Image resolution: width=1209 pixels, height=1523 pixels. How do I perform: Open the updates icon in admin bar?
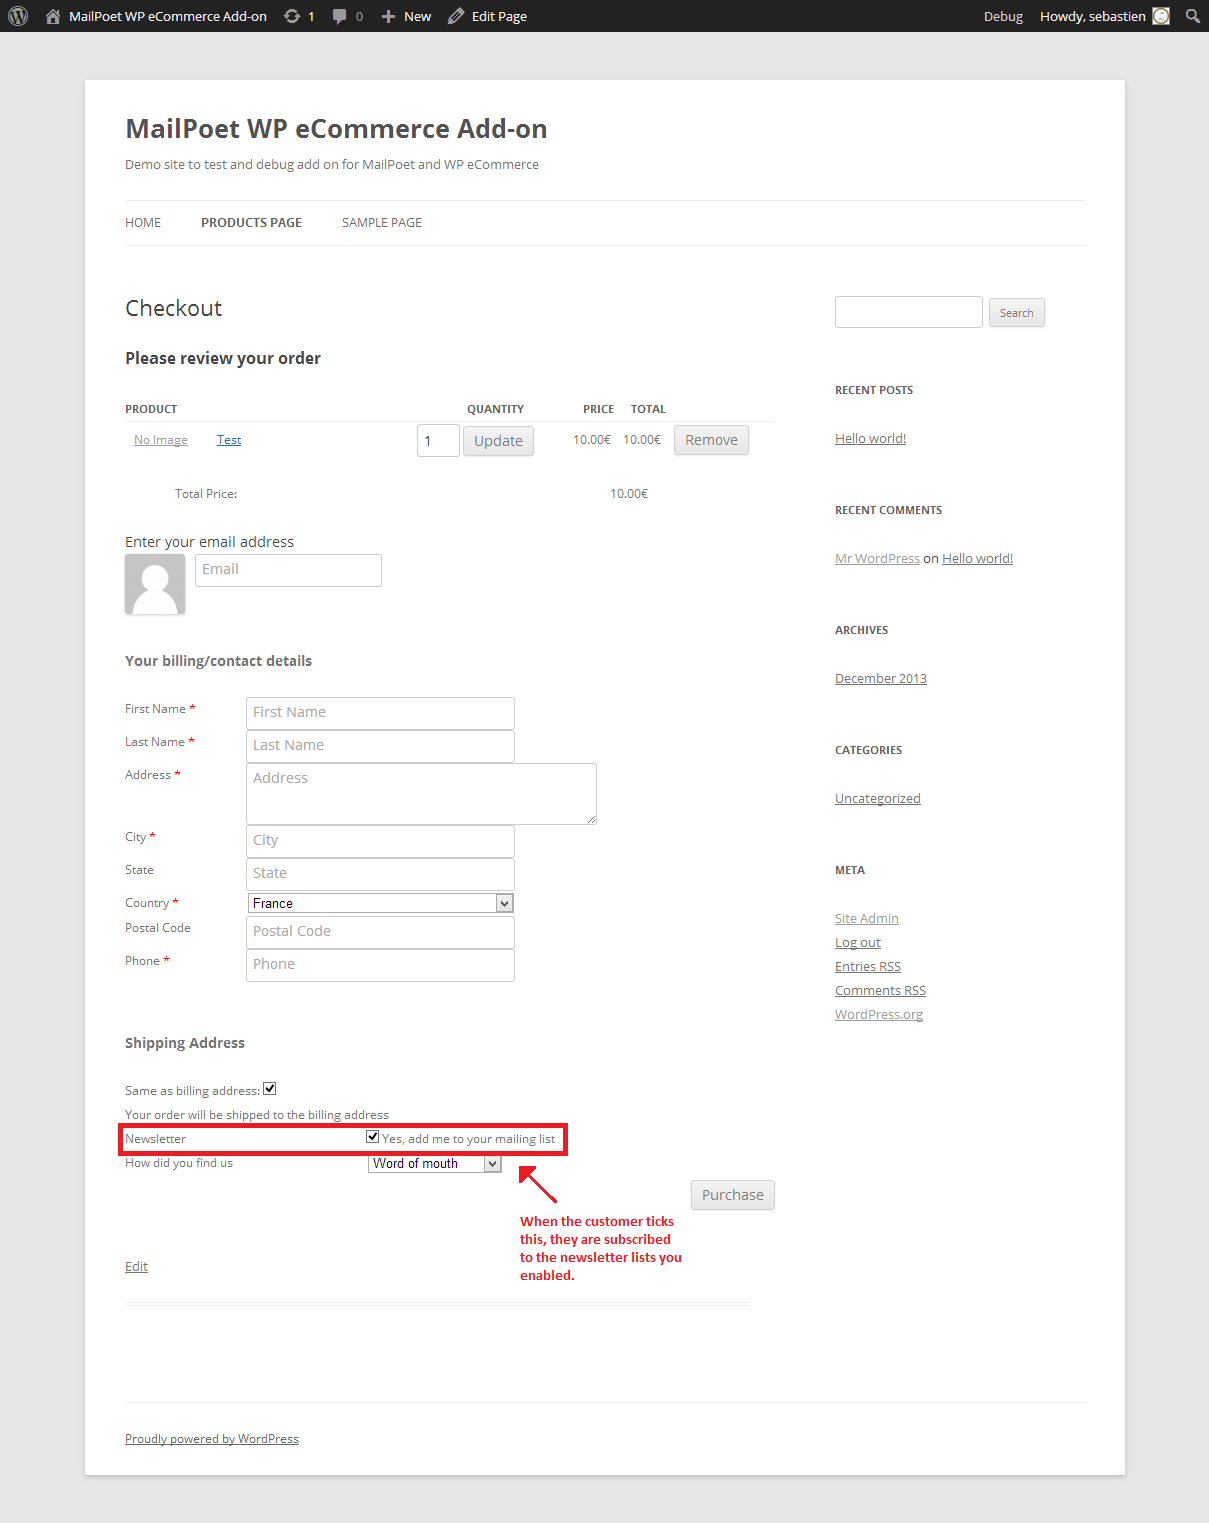tap(292, 16)
